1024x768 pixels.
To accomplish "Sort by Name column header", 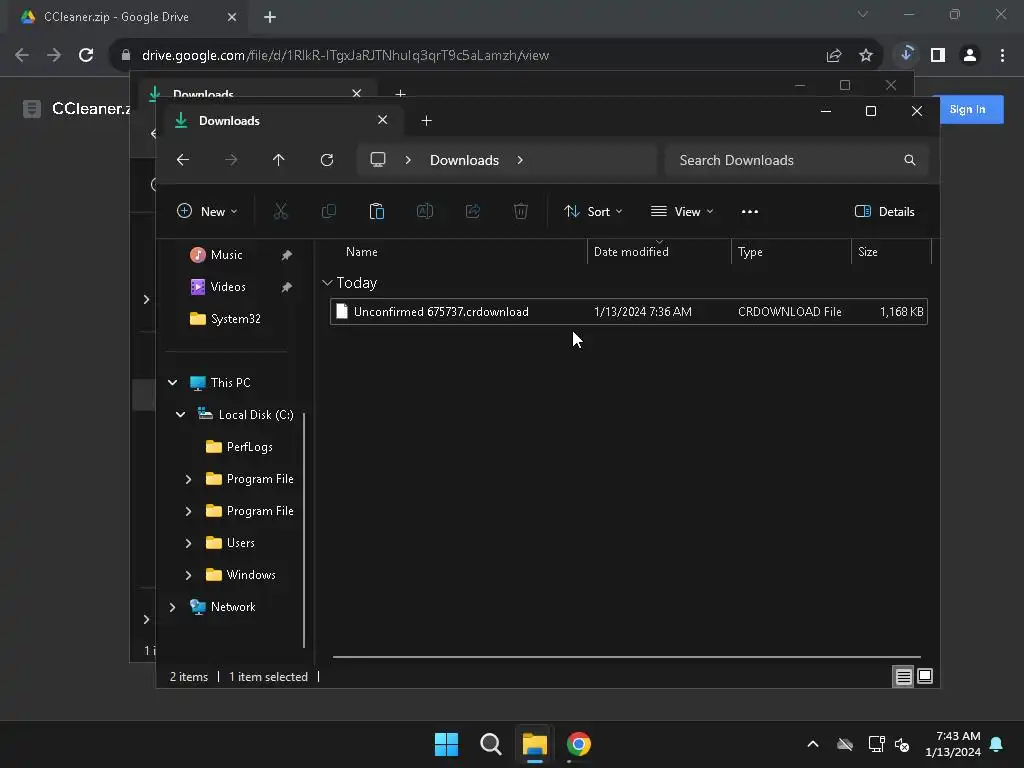I will pyautogui.click(x=361, y=252).
